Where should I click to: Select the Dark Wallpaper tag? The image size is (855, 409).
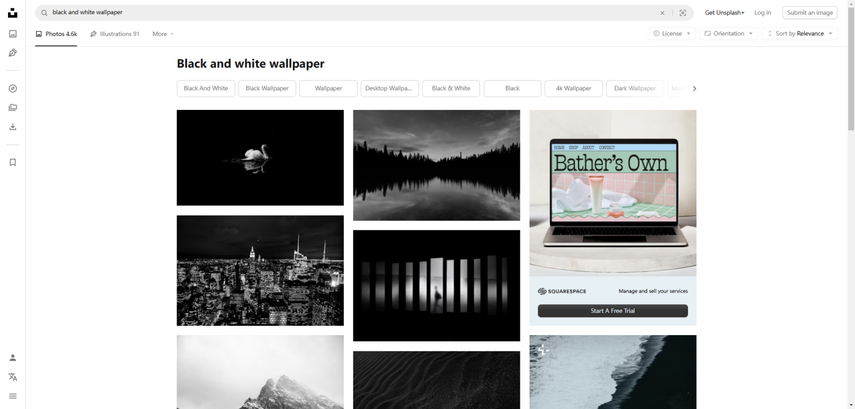tap(635, 88)
